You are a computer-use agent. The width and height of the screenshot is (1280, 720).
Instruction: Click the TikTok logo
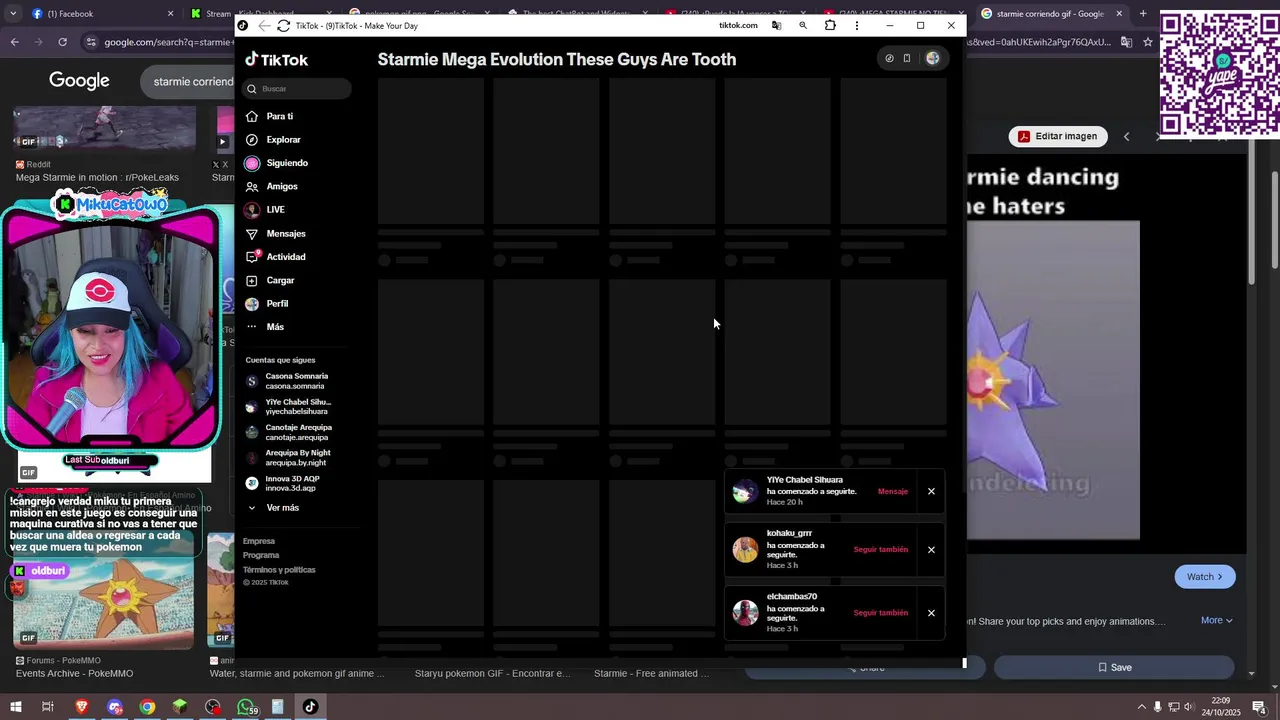[x=277, y=60]
